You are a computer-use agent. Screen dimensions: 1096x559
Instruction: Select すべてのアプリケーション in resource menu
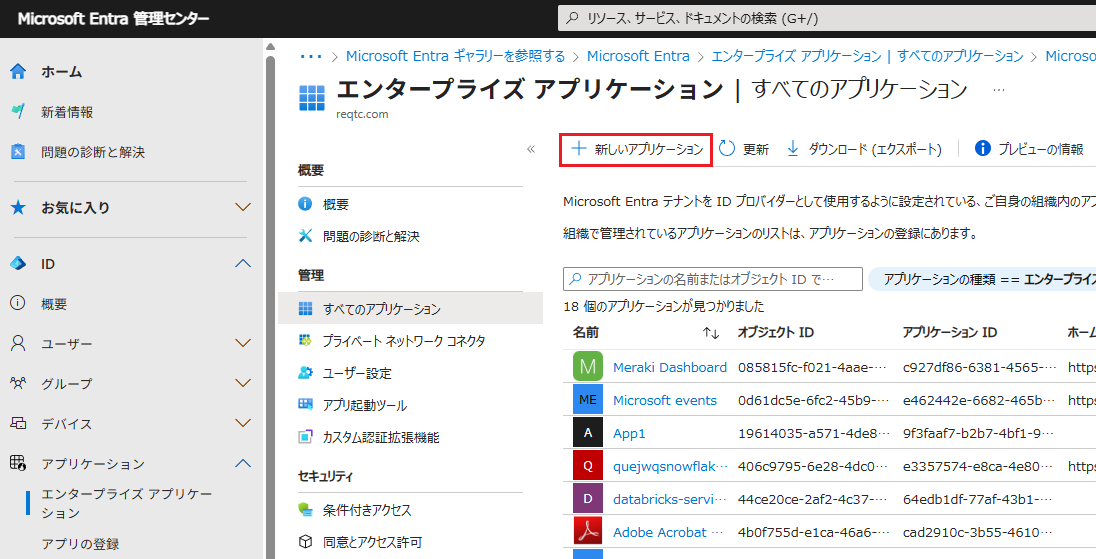coord(410,308)
